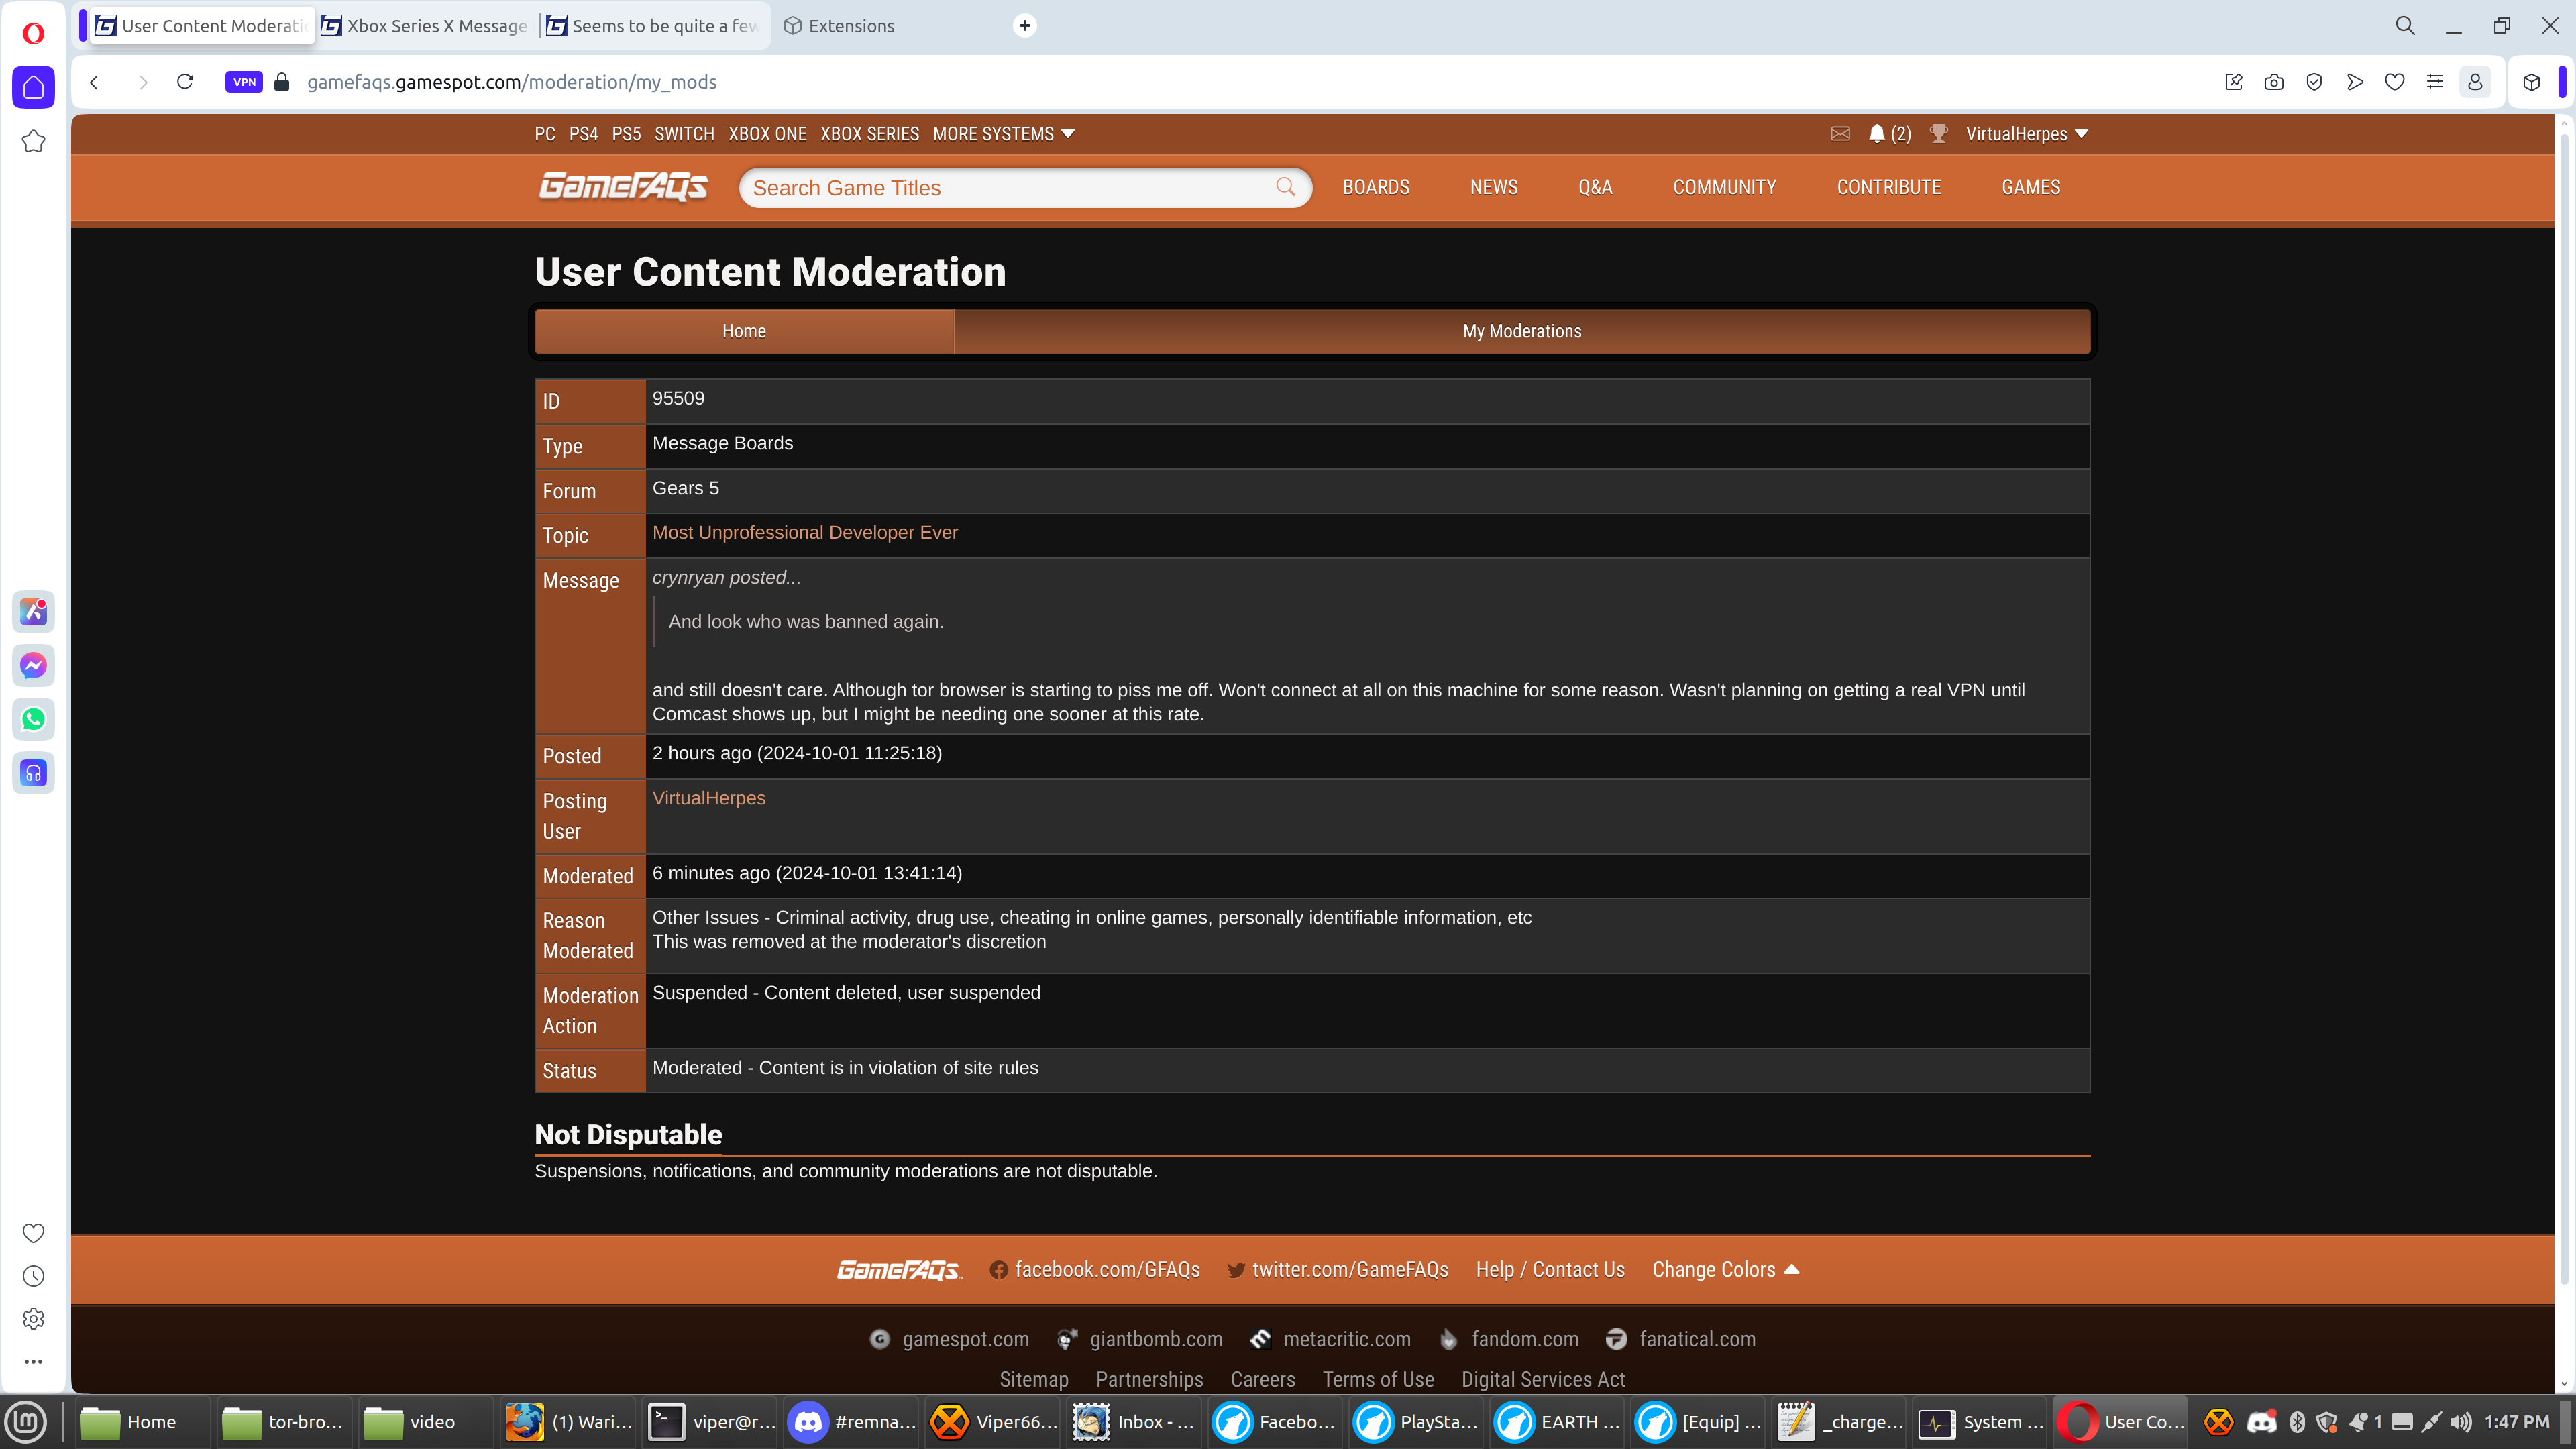Open Messenger in Opera sidebar

point(33,665)
